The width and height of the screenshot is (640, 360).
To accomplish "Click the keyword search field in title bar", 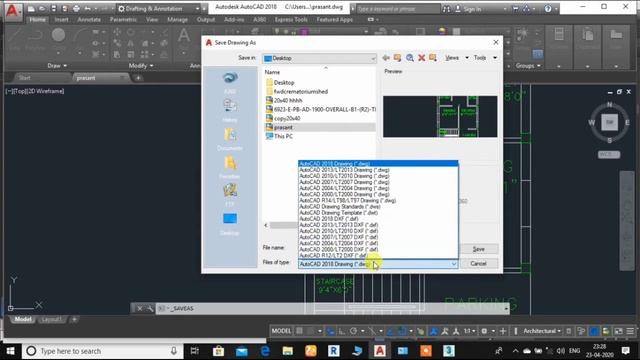I will pyautogui.click(x=398, y=9).
